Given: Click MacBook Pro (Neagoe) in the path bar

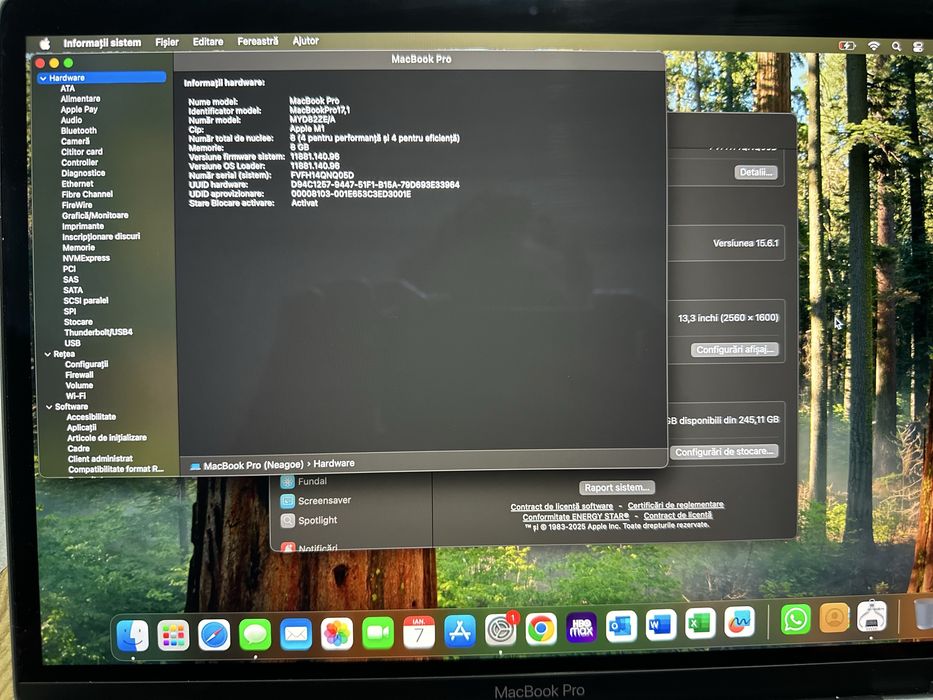Looking at the screenshot, I should [x=253, y=465].
